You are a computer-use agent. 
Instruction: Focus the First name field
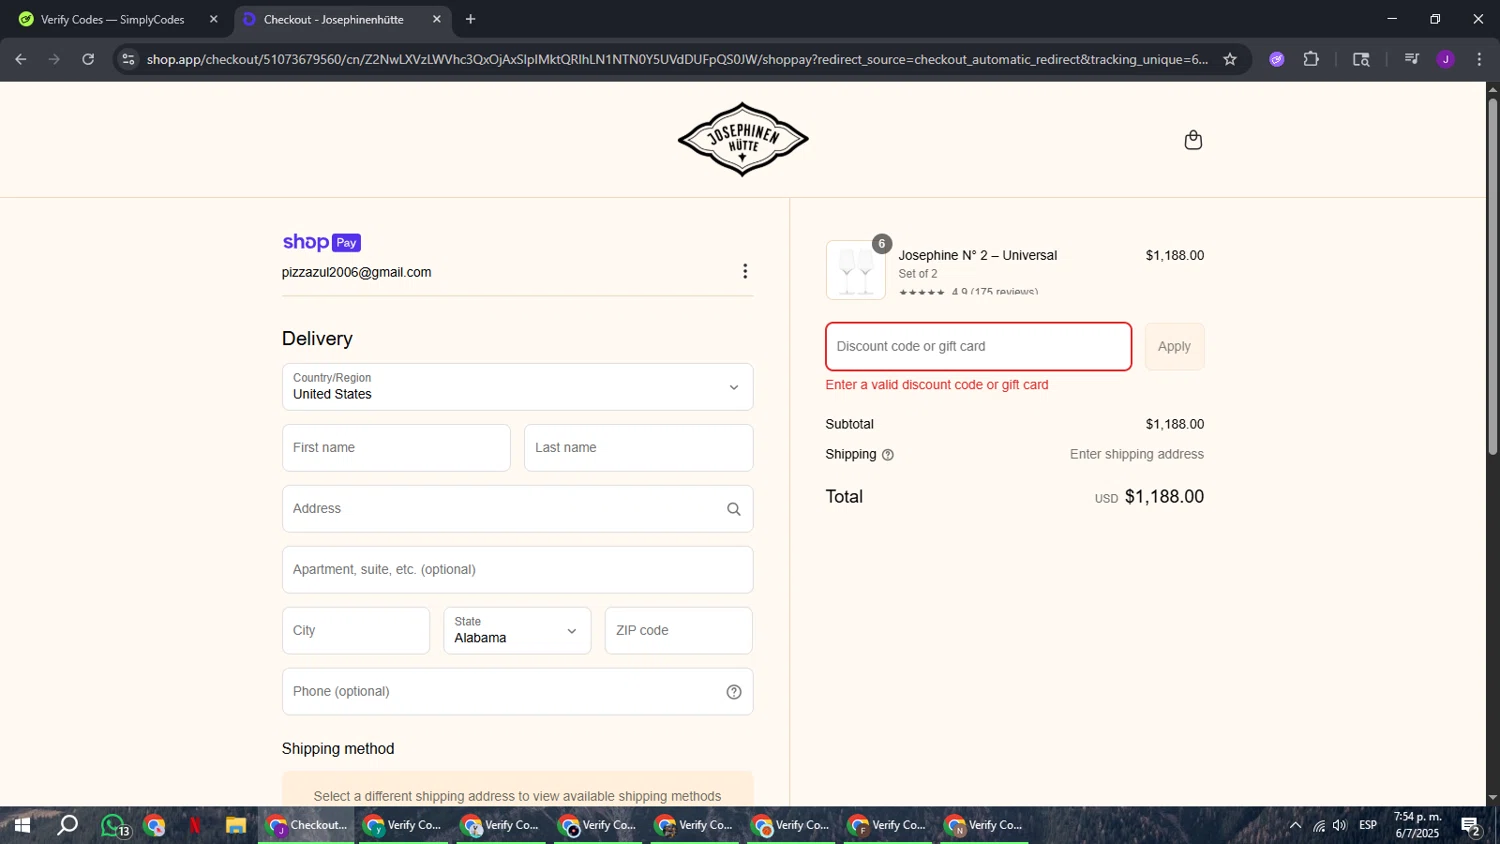[396, 448]
